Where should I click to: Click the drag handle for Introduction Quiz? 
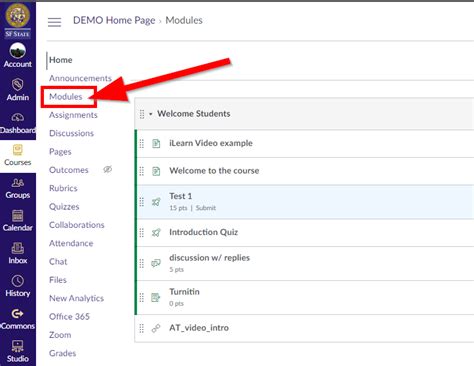[x=142, y=232]
